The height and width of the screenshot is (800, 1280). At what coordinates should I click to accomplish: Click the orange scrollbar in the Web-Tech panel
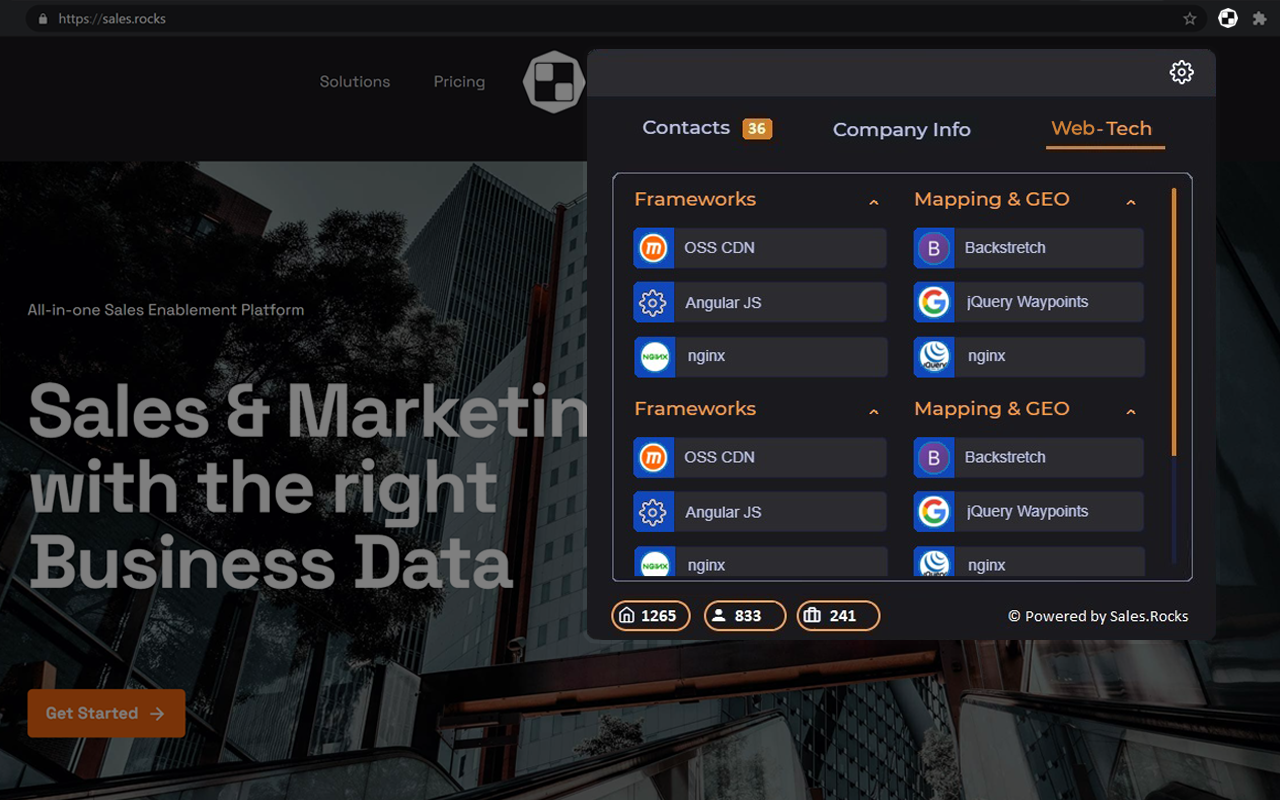pos(1173,320)
